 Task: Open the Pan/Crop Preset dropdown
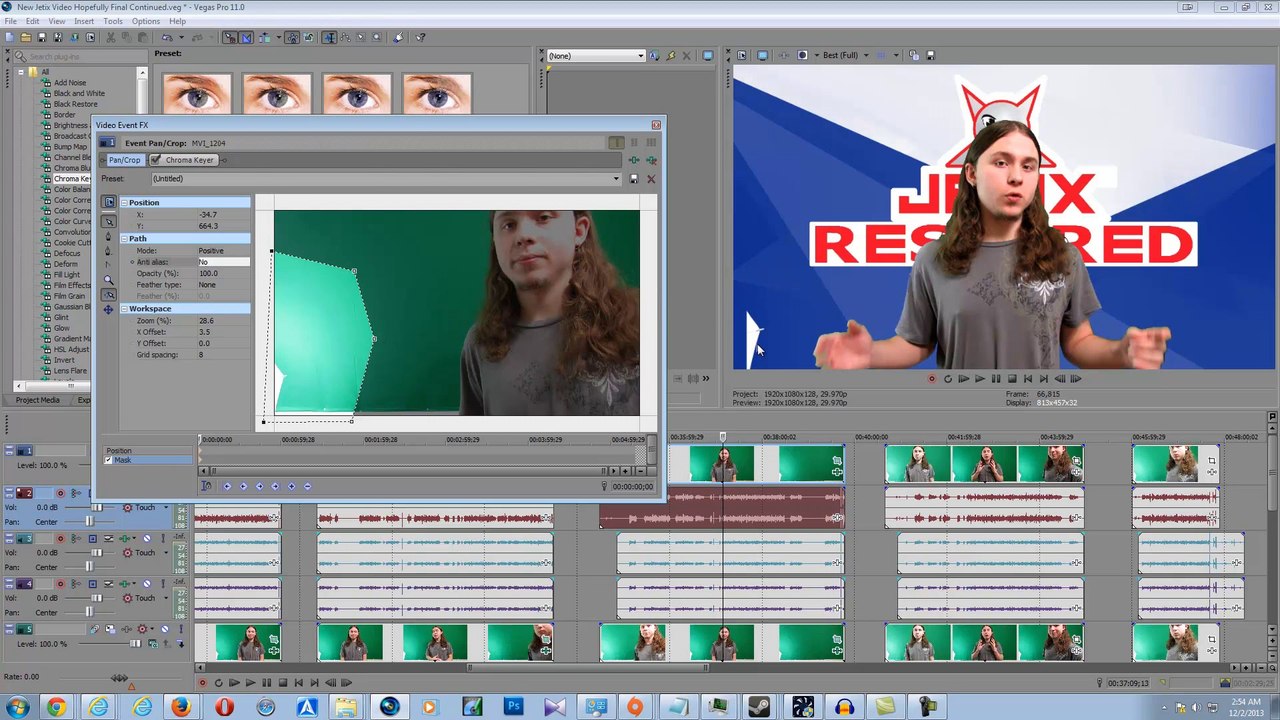click(616, 179)
